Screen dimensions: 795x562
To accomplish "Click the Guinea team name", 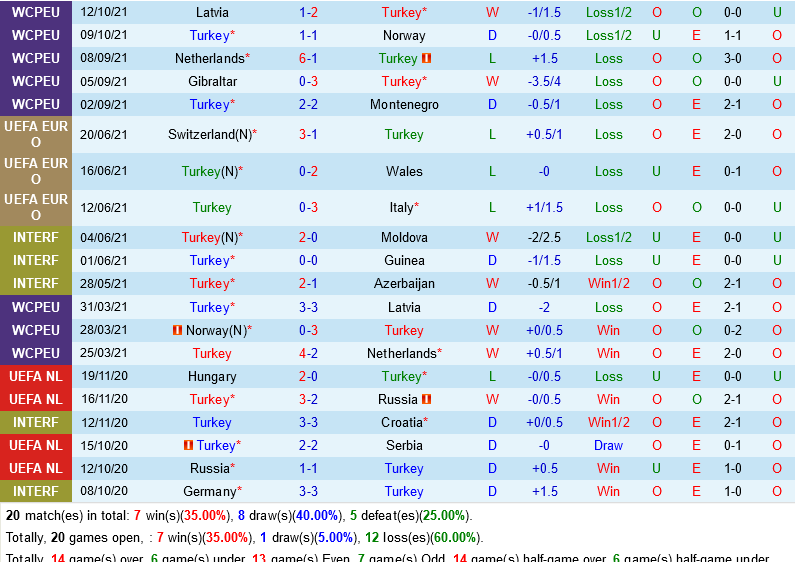I will (x=404, y=260).
